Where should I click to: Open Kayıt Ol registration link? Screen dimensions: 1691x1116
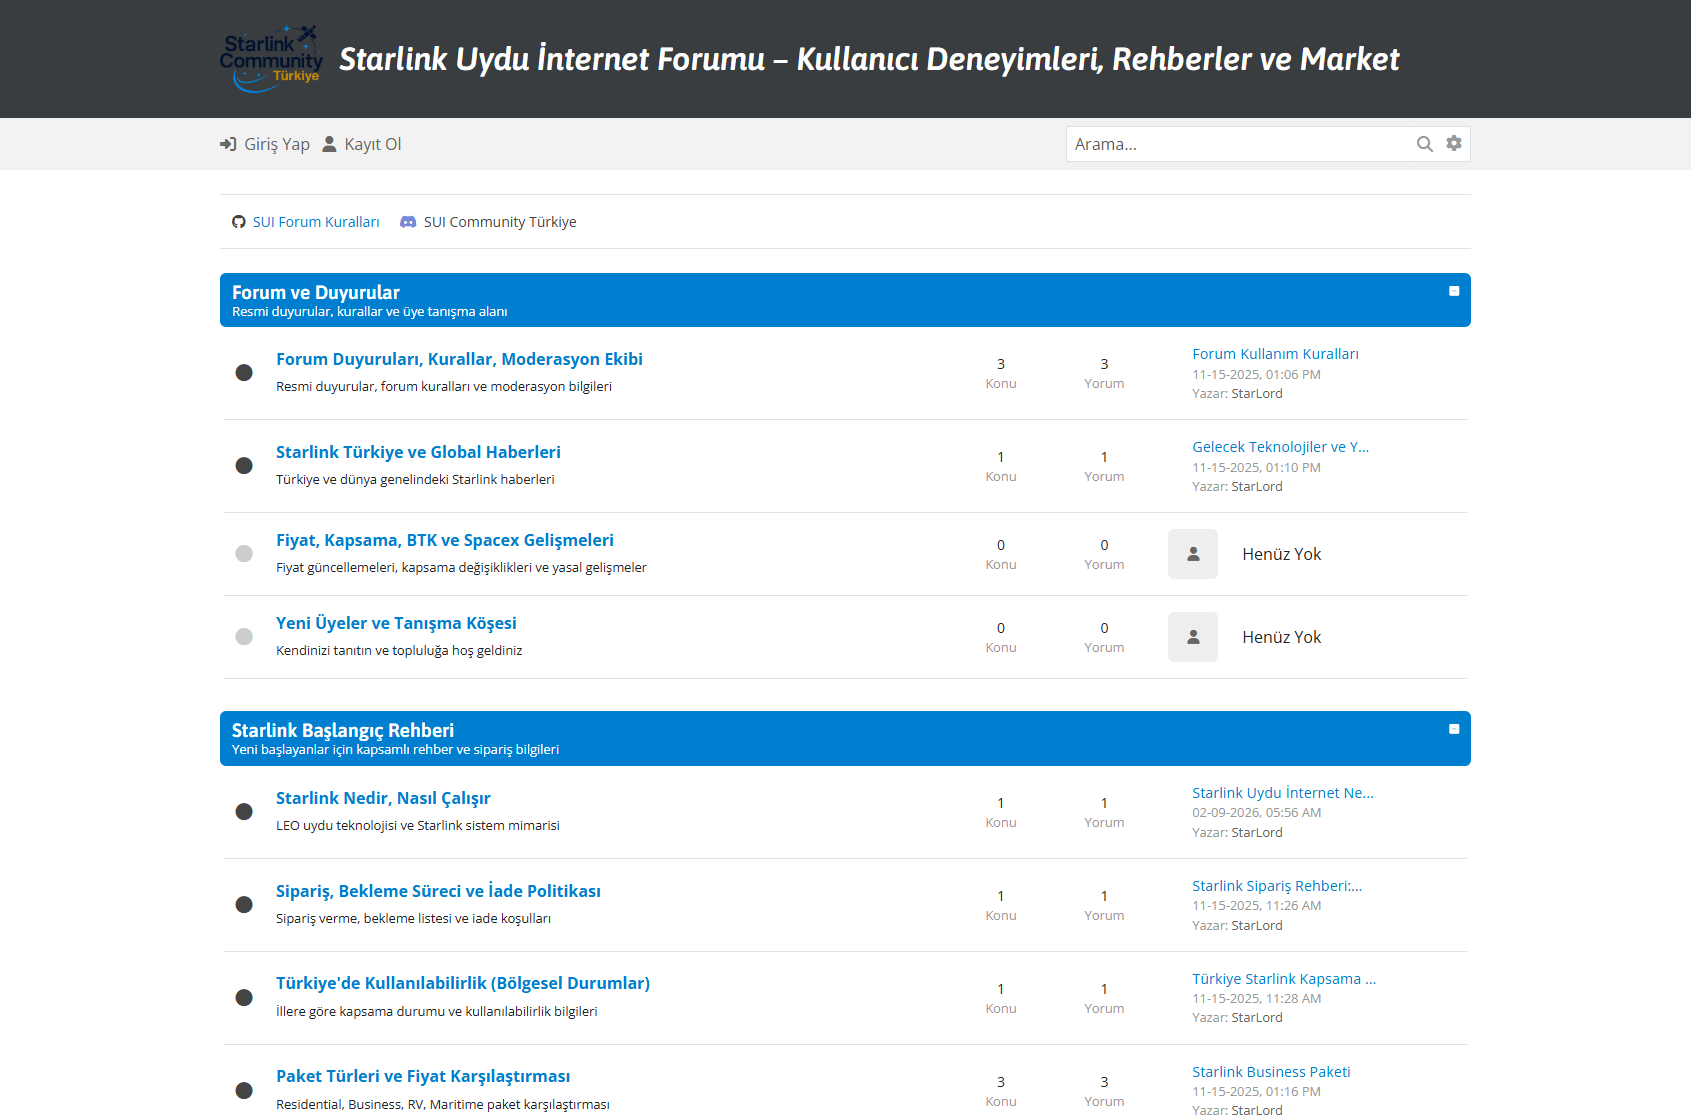pos(373,144)
